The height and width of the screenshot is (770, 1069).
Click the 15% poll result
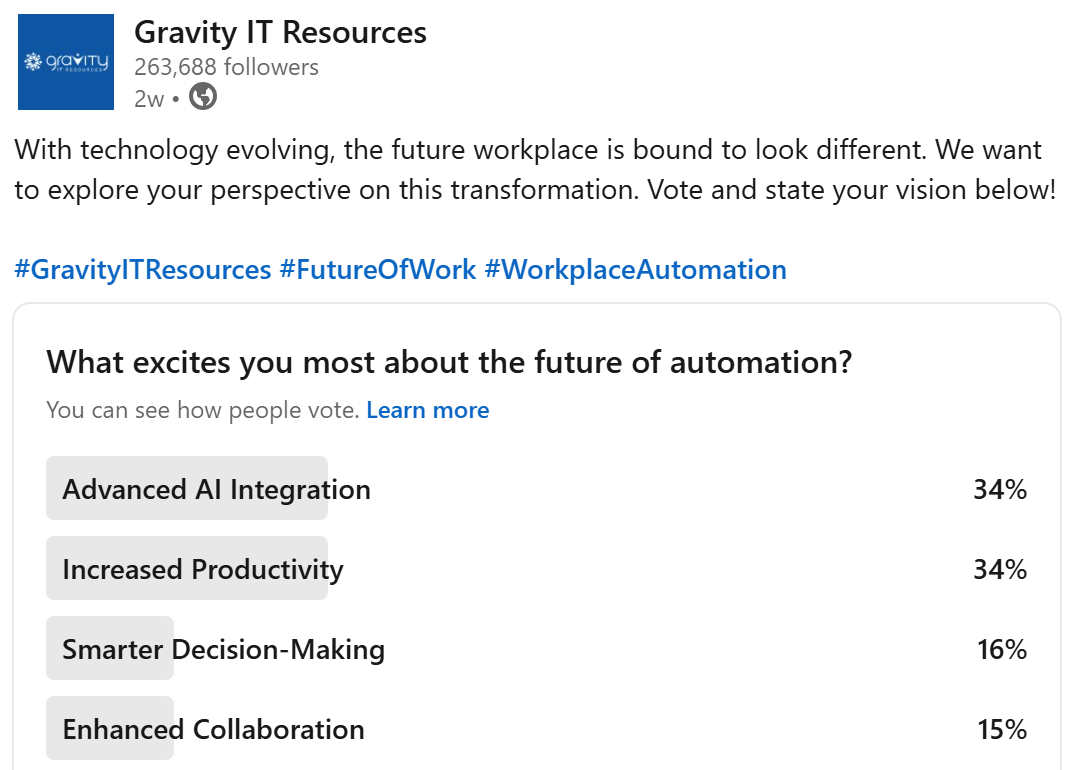pos(1002,729)
